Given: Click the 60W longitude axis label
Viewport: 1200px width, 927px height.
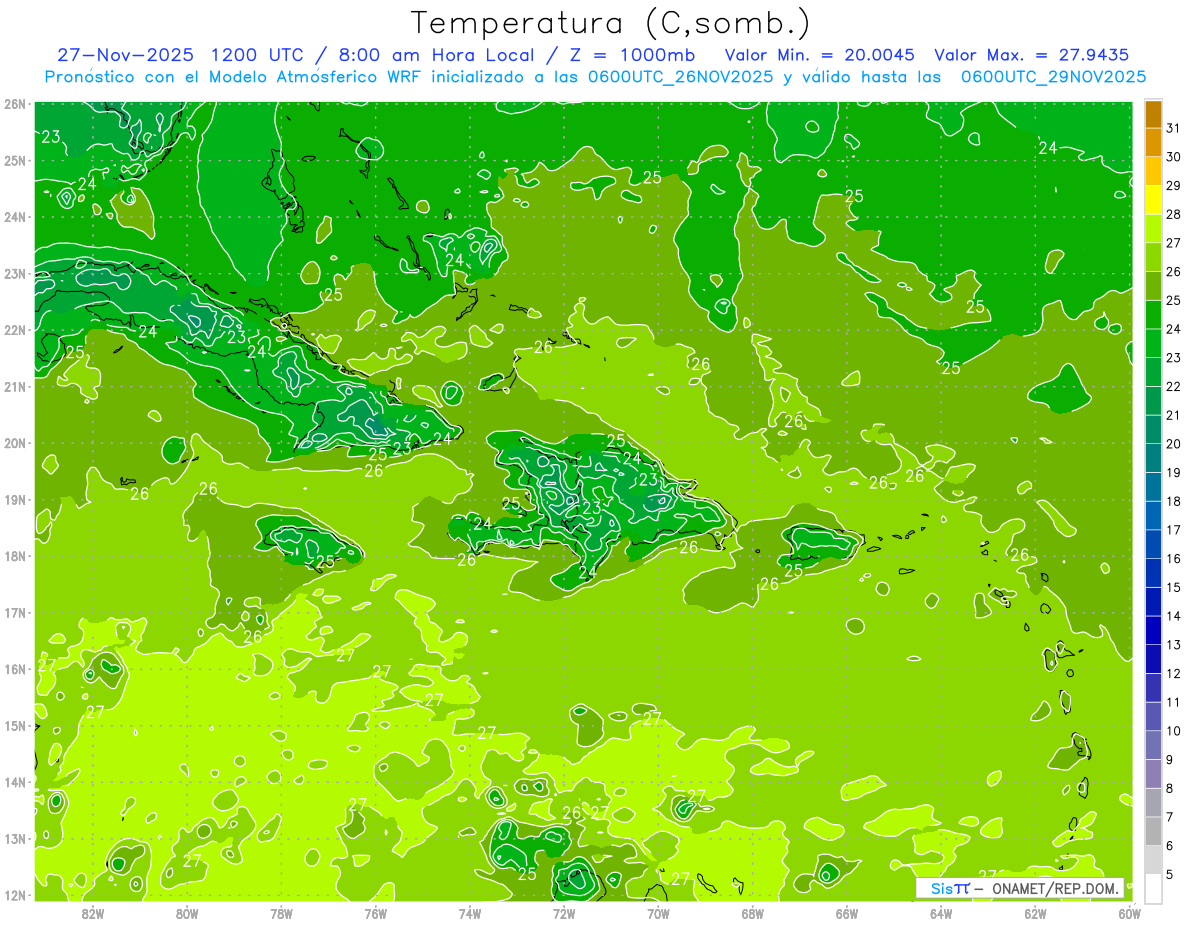Looking at the screenshot, I should pos(1130,913).
